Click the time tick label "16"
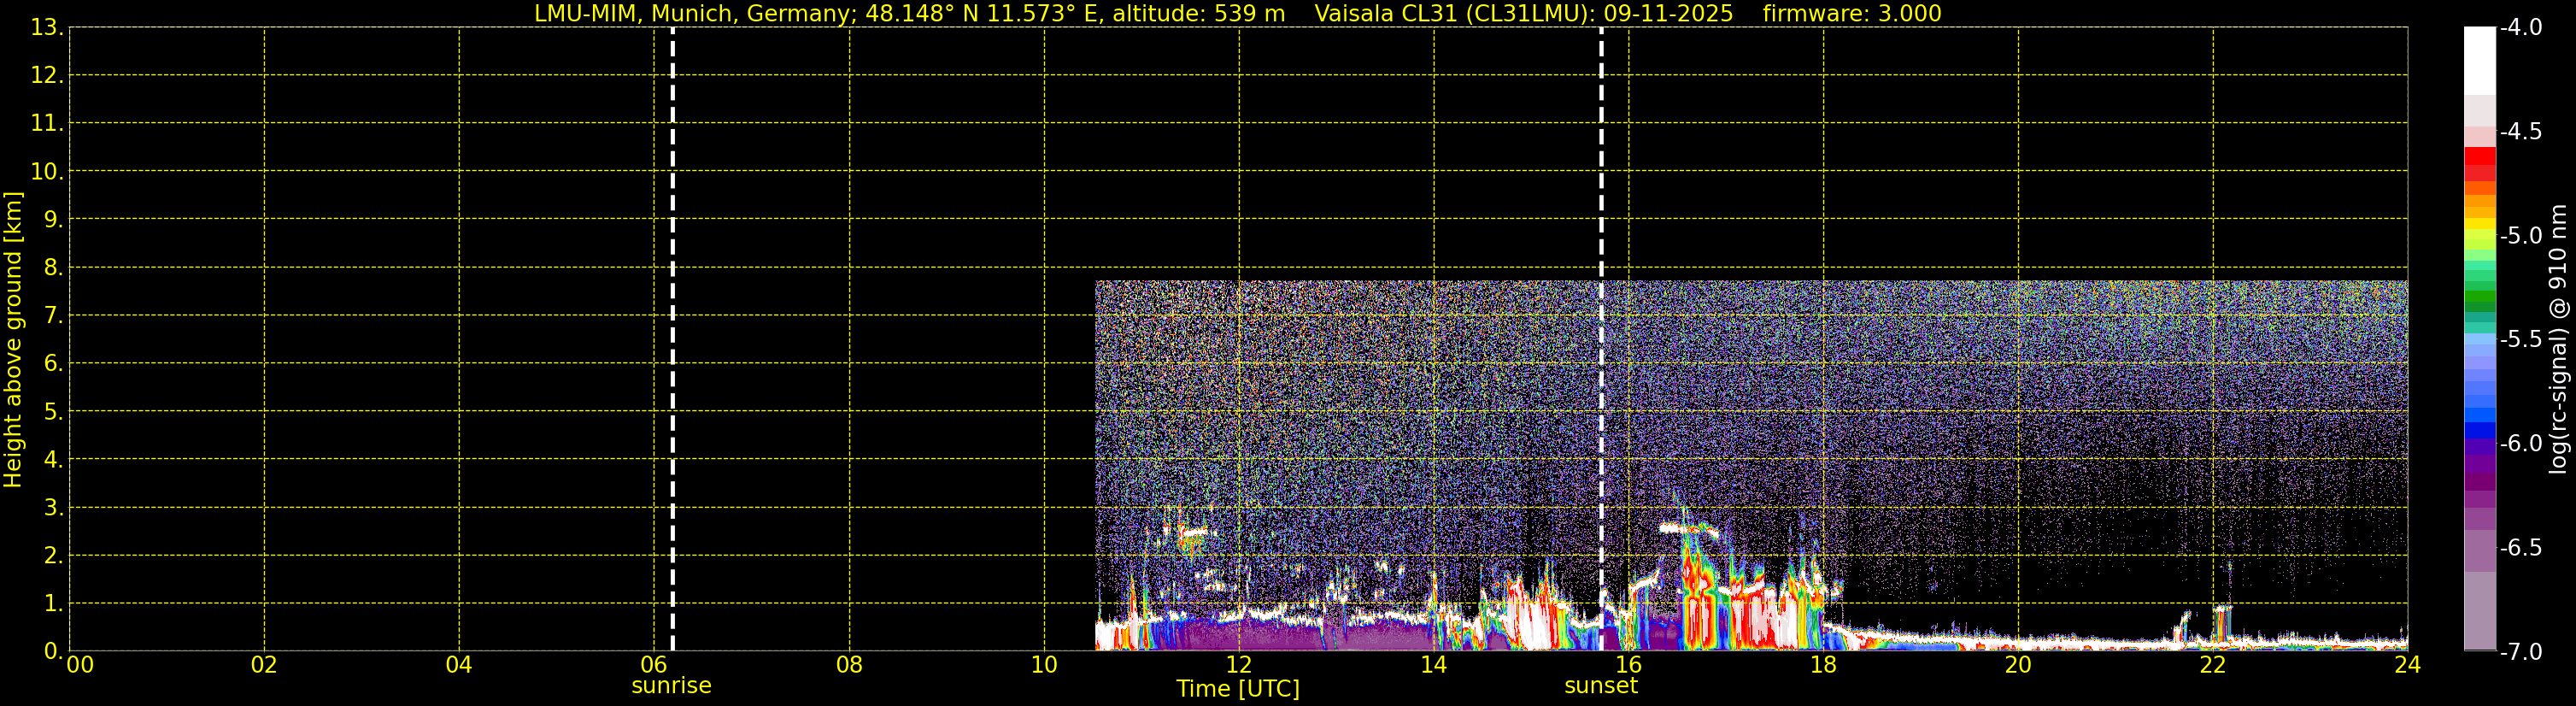 [1628, 665]
